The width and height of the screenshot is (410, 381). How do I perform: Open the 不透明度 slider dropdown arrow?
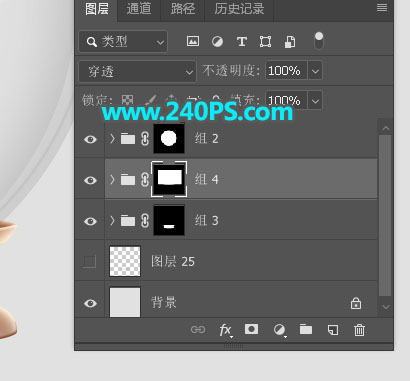(x=315, y=70)
